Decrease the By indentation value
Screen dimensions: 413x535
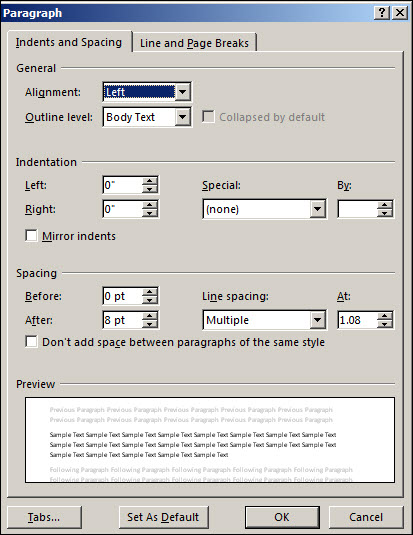(x=385, y=213)
